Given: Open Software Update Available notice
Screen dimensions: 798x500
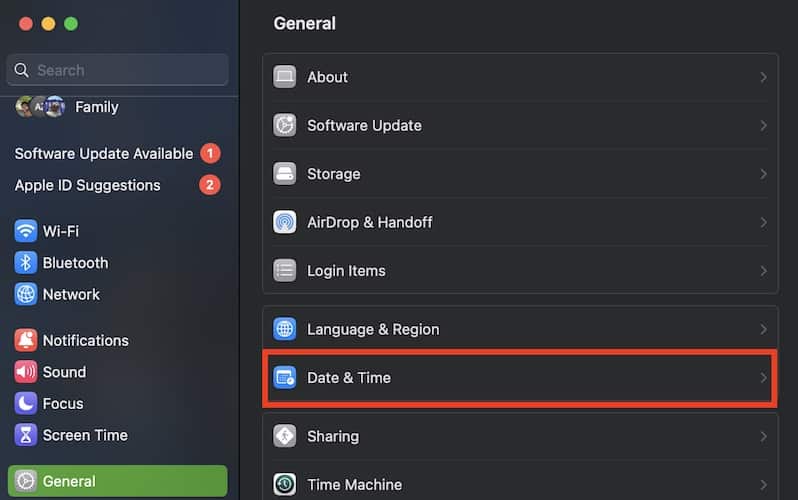Looking at the screenshot, I should pos(104,154).
